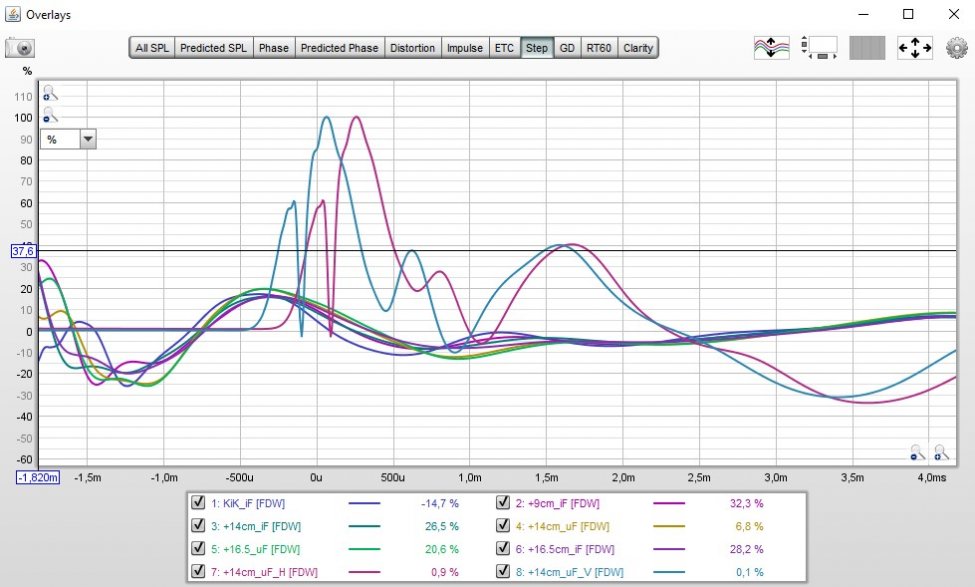Switch to the GD tab
Viewport: 975px width, 587px height.
coord(566,48)
